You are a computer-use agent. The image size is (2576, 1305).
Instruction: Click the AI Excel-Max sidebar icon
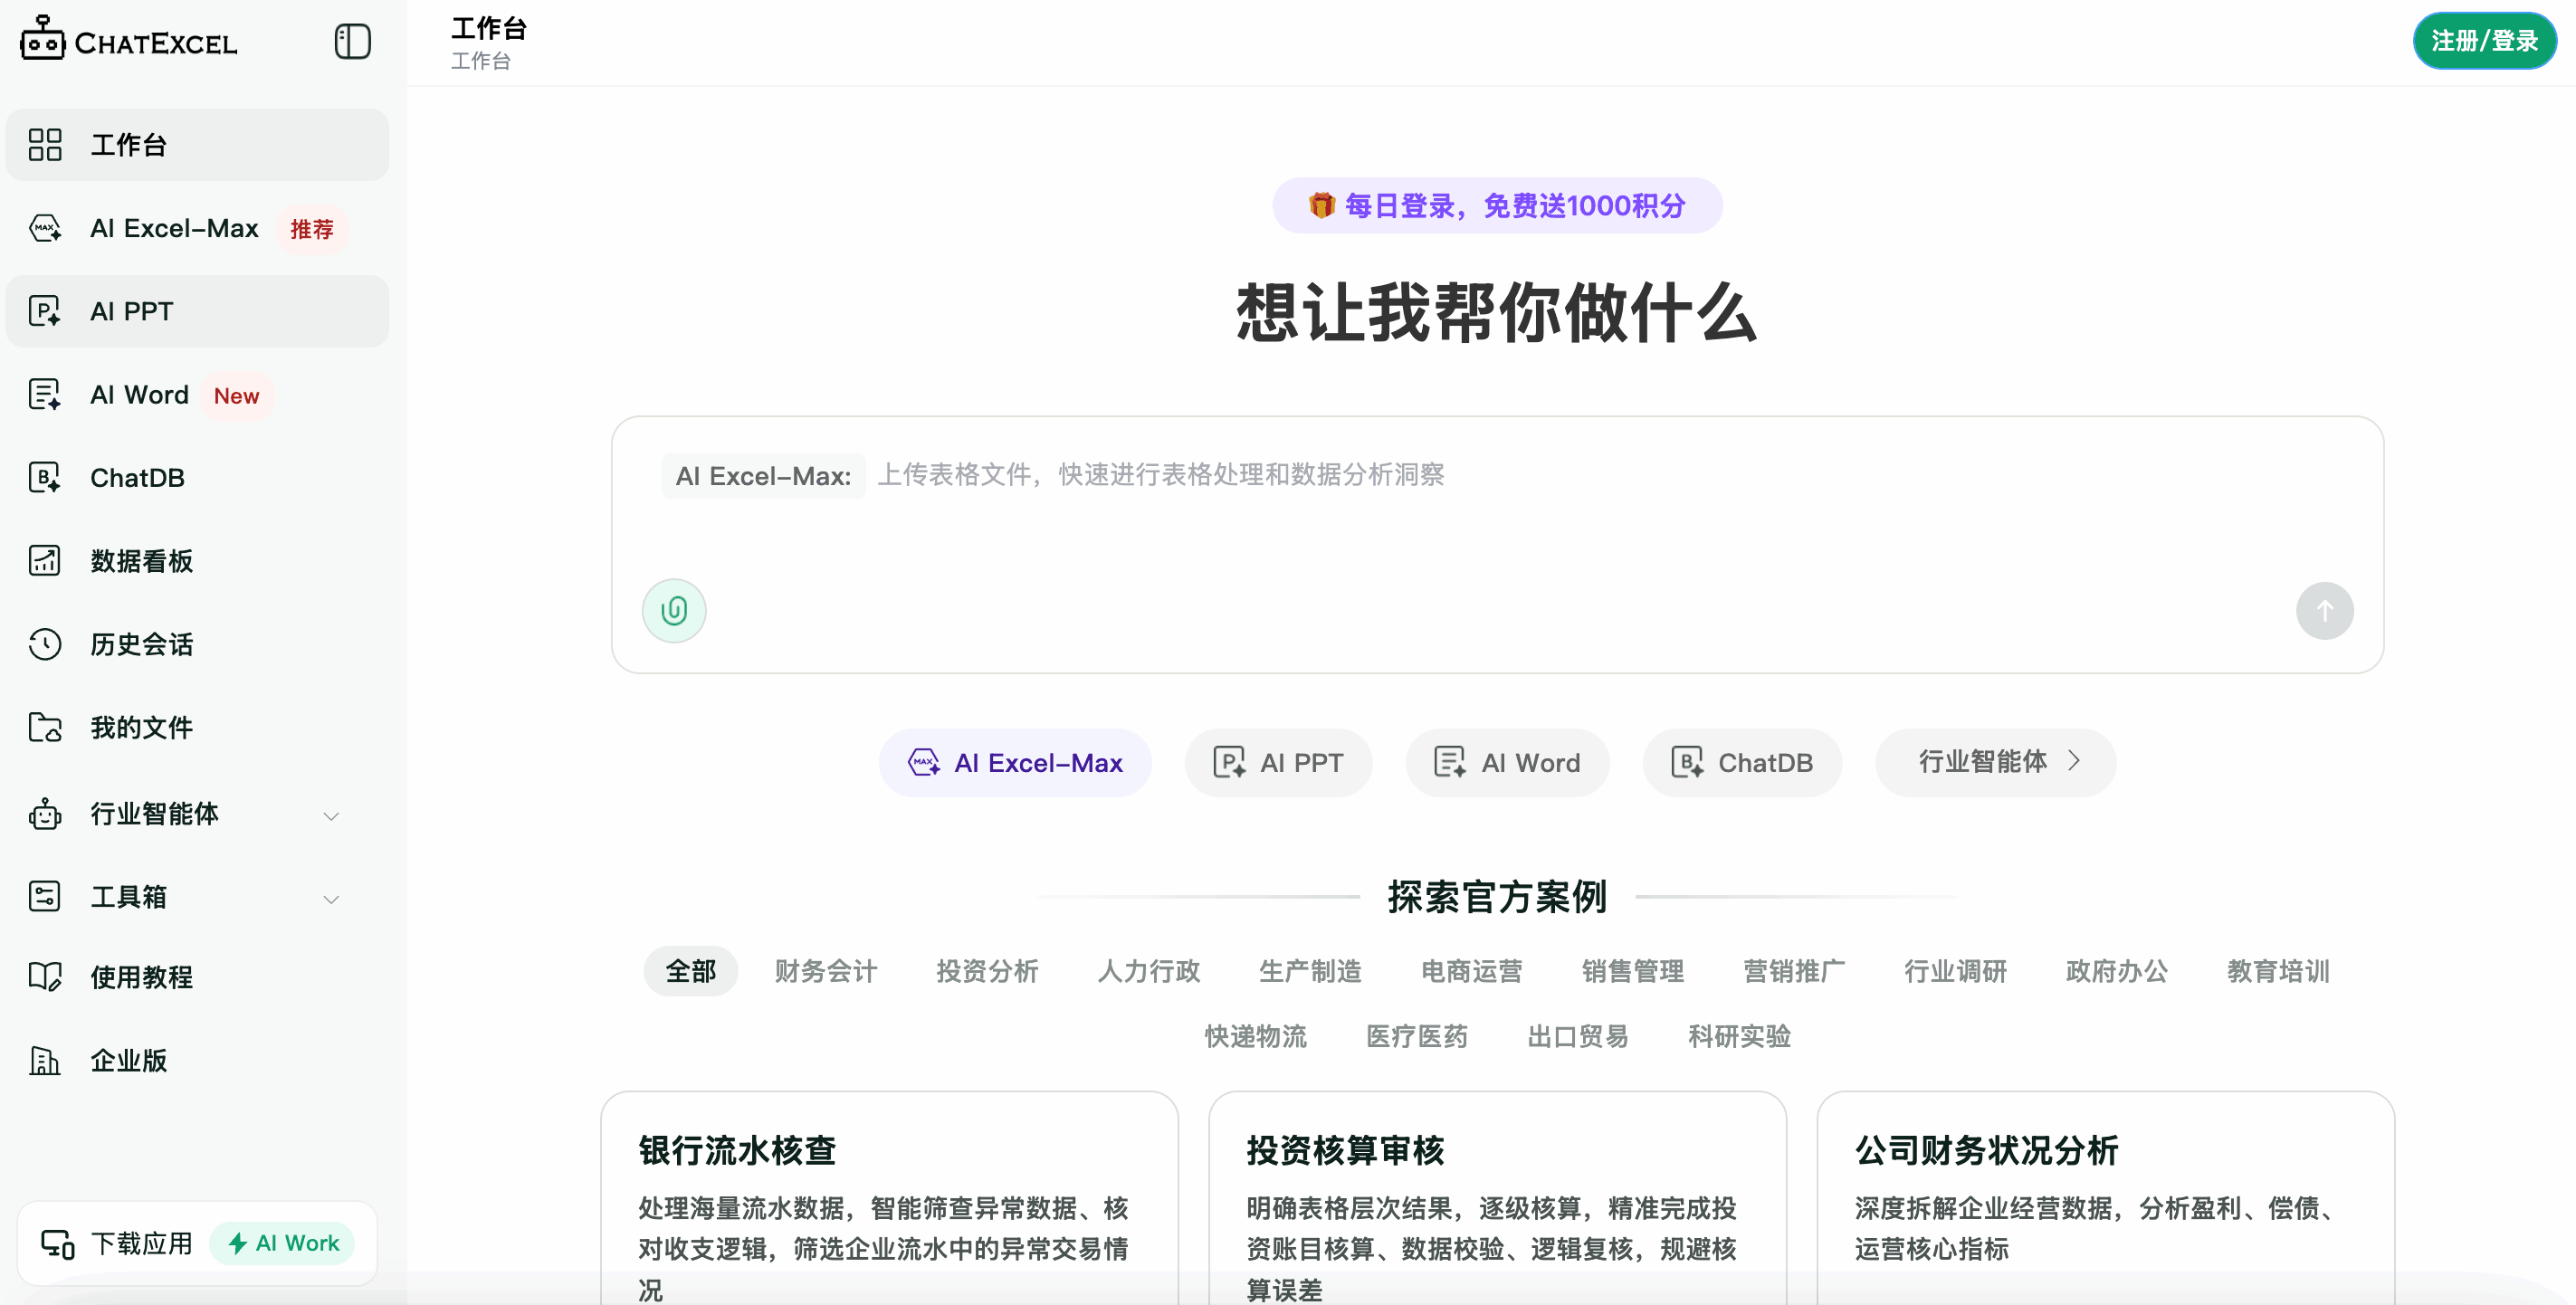[45, 228]
